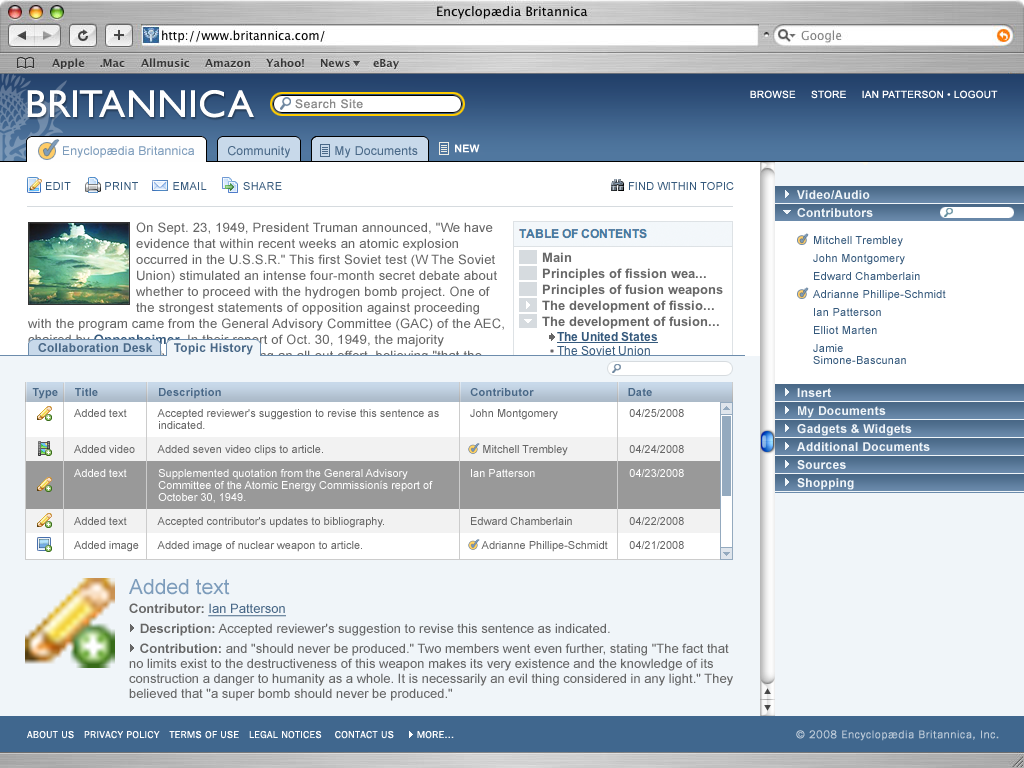Collapse 'The development of fusion...' contents entry
Viewport: 1024px width, 768px height.
(x=528, y=321)
